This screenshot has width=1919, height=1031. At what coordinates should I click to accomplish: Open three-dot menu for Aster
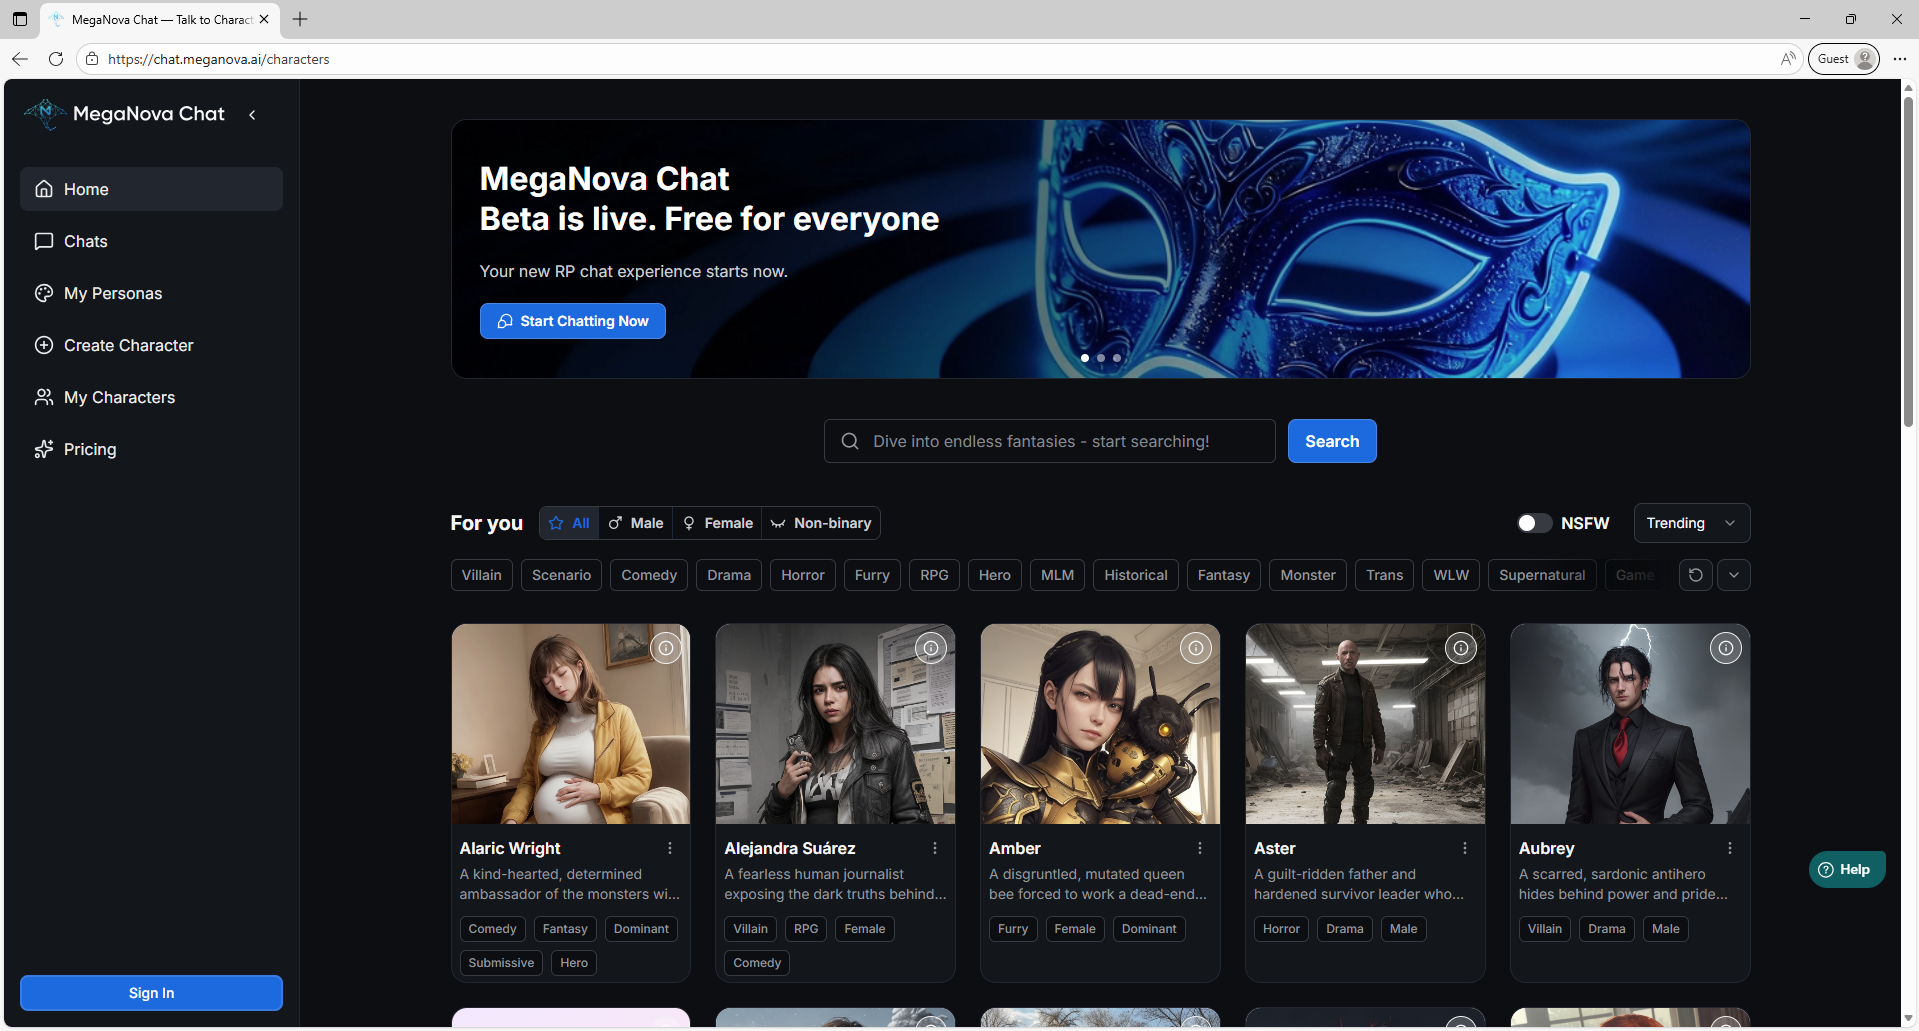[x=1465, y=848]
